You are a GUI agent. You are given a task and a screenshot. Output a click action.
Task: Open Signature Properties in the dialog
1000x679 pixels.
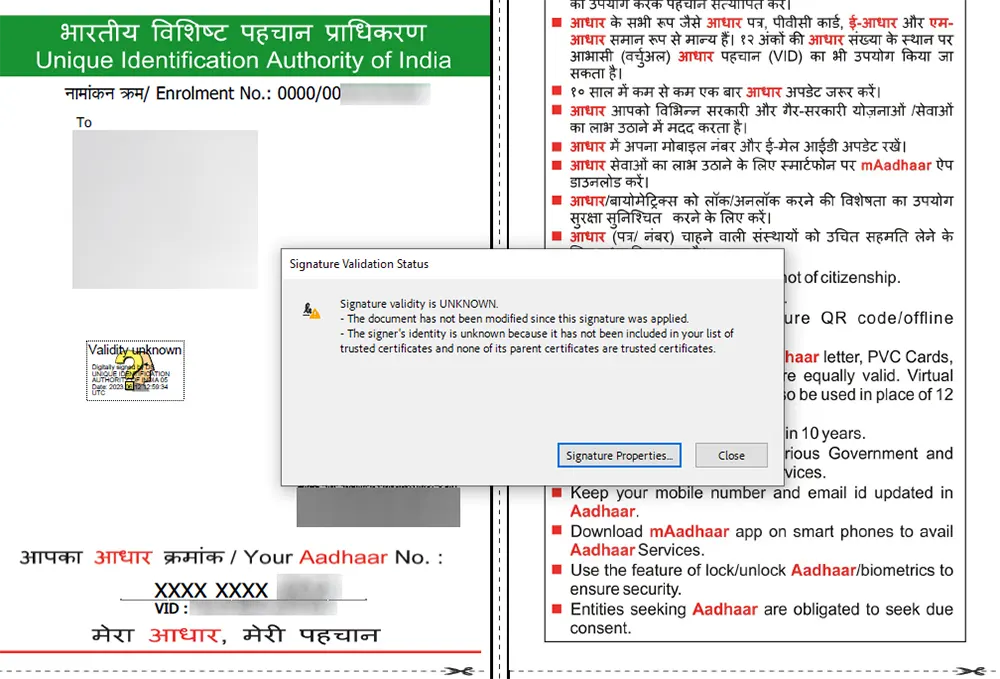619,455
